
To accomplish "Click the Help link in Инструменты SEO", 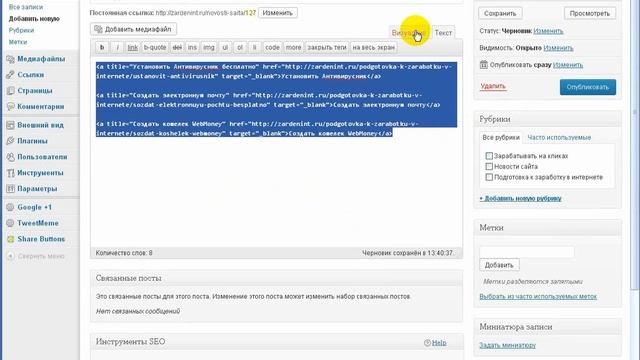I will (439, 343).
